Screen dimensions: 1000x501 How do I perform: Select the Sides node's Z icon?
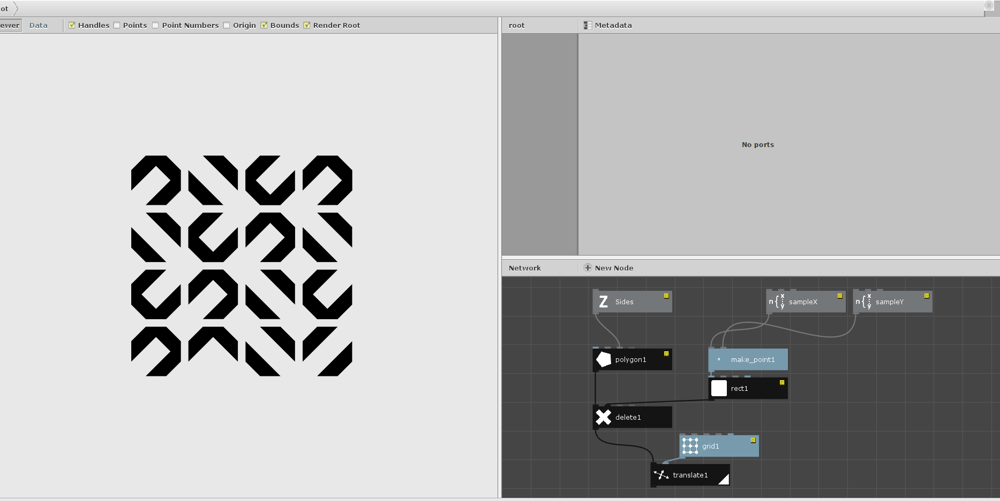tap(603, 302)
